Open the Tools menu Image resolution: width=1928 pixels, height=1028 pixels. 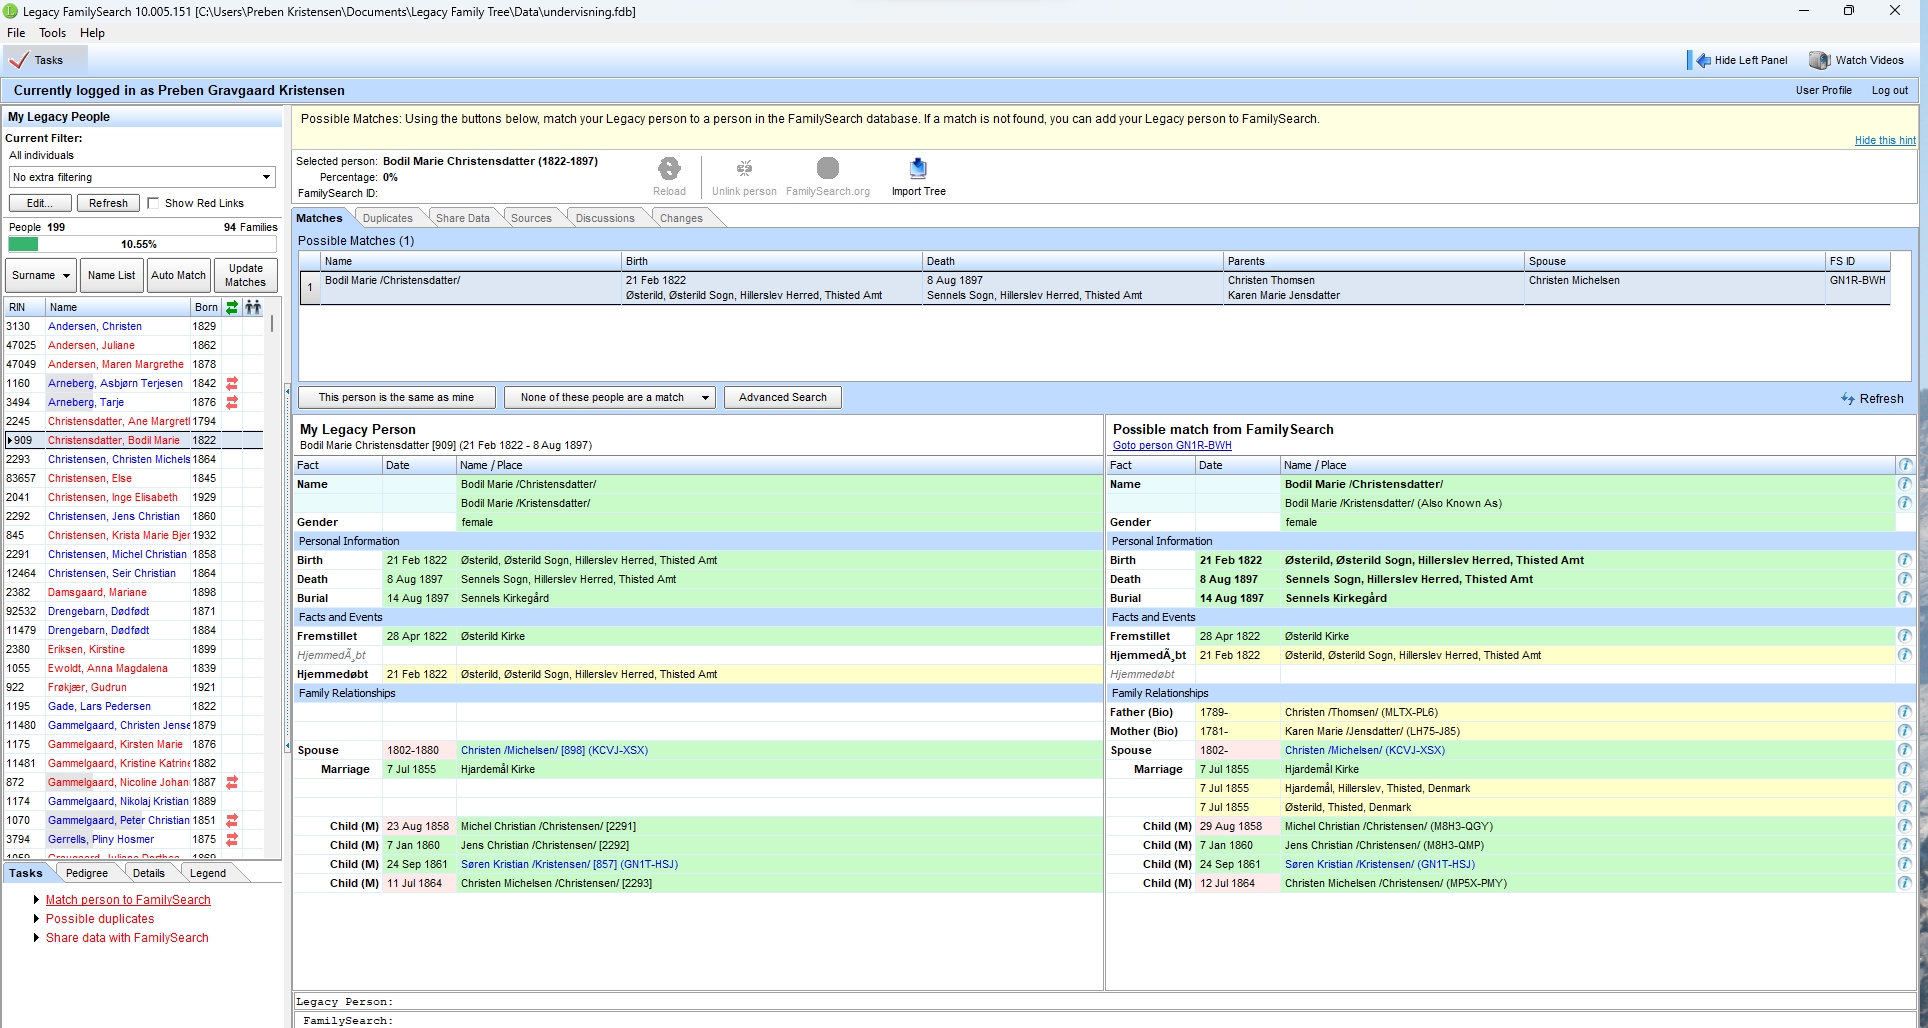[x=52, y=33]
